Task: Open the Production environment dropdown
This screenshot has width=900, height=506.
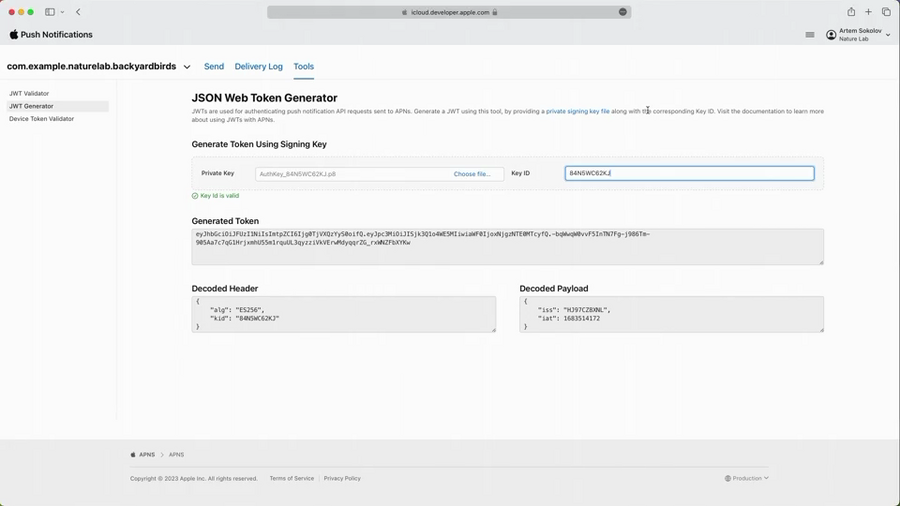Action: (x=746, y=478)
